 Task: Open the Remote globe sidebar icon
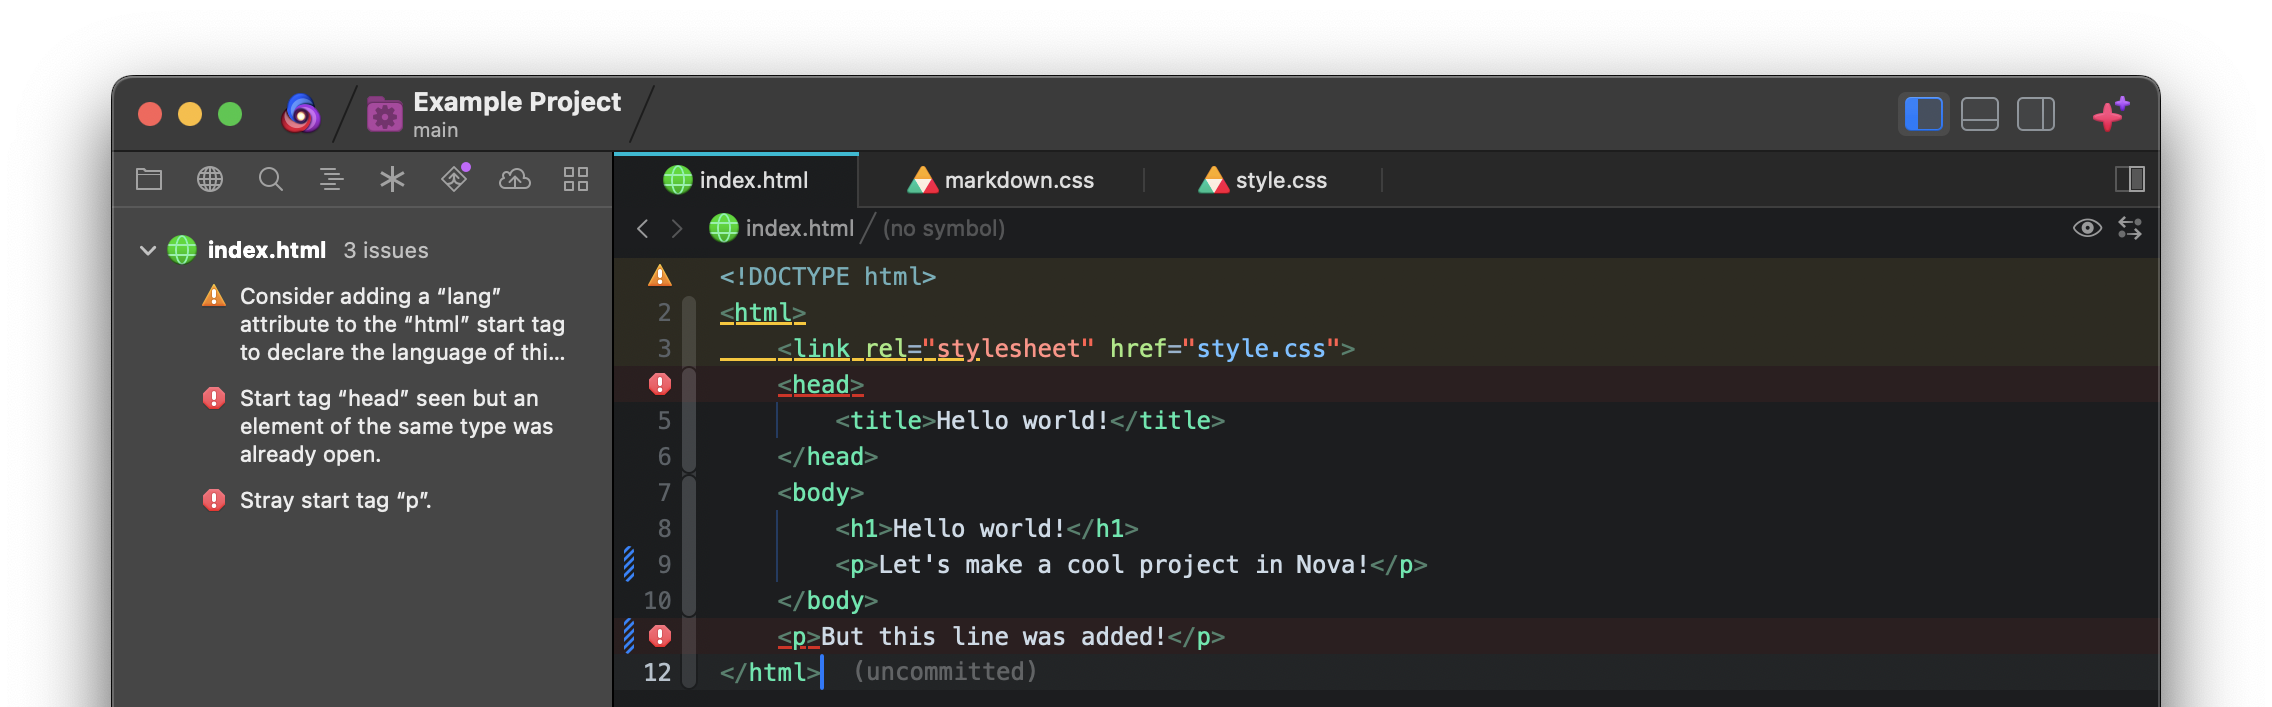point(210,179)
